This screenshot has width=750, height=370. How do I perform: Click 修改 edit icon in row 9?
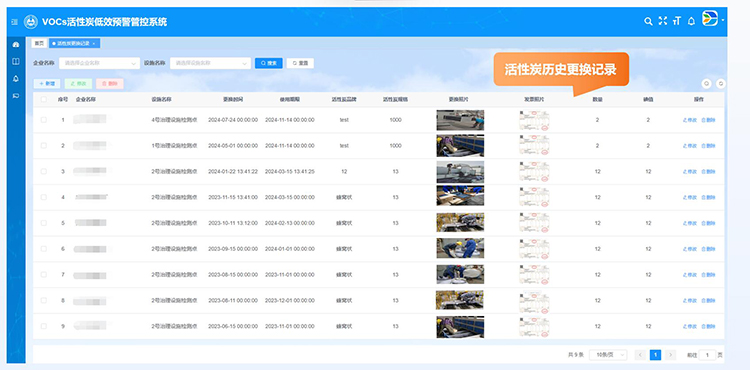pos(690,326)
